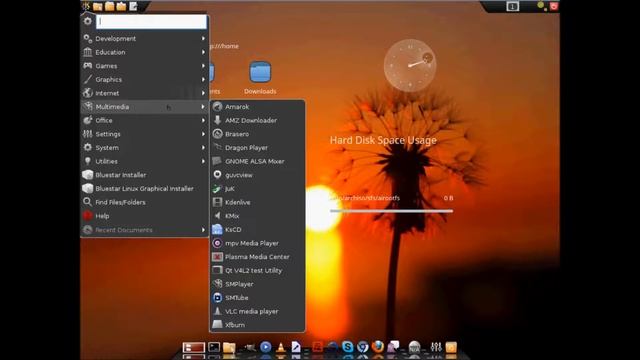Expand the Development submenu

coord(144,38)
